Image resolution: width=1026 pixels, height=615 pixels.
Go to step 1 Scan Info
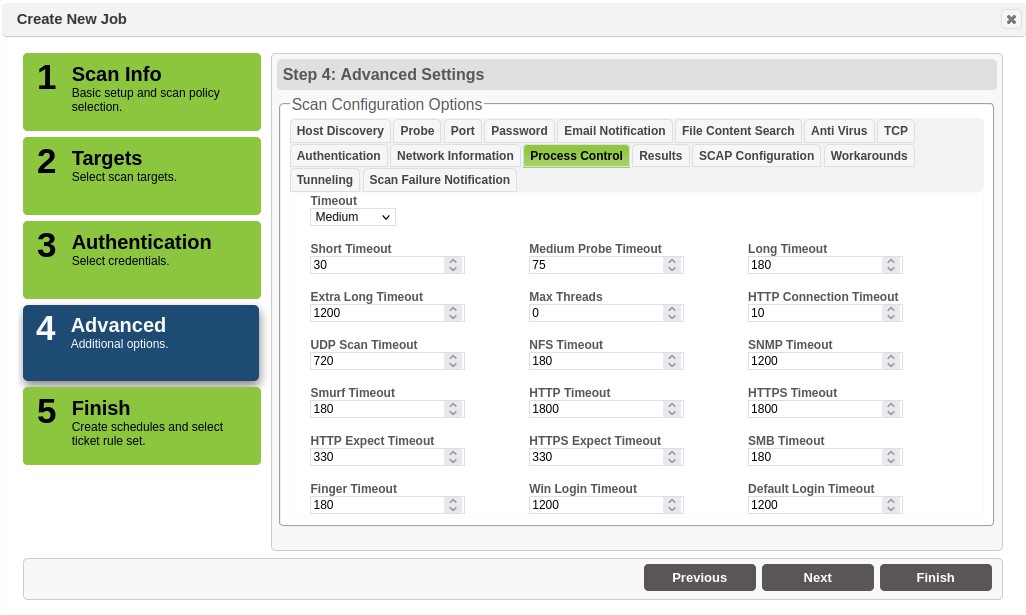click(x=142, y=92)
